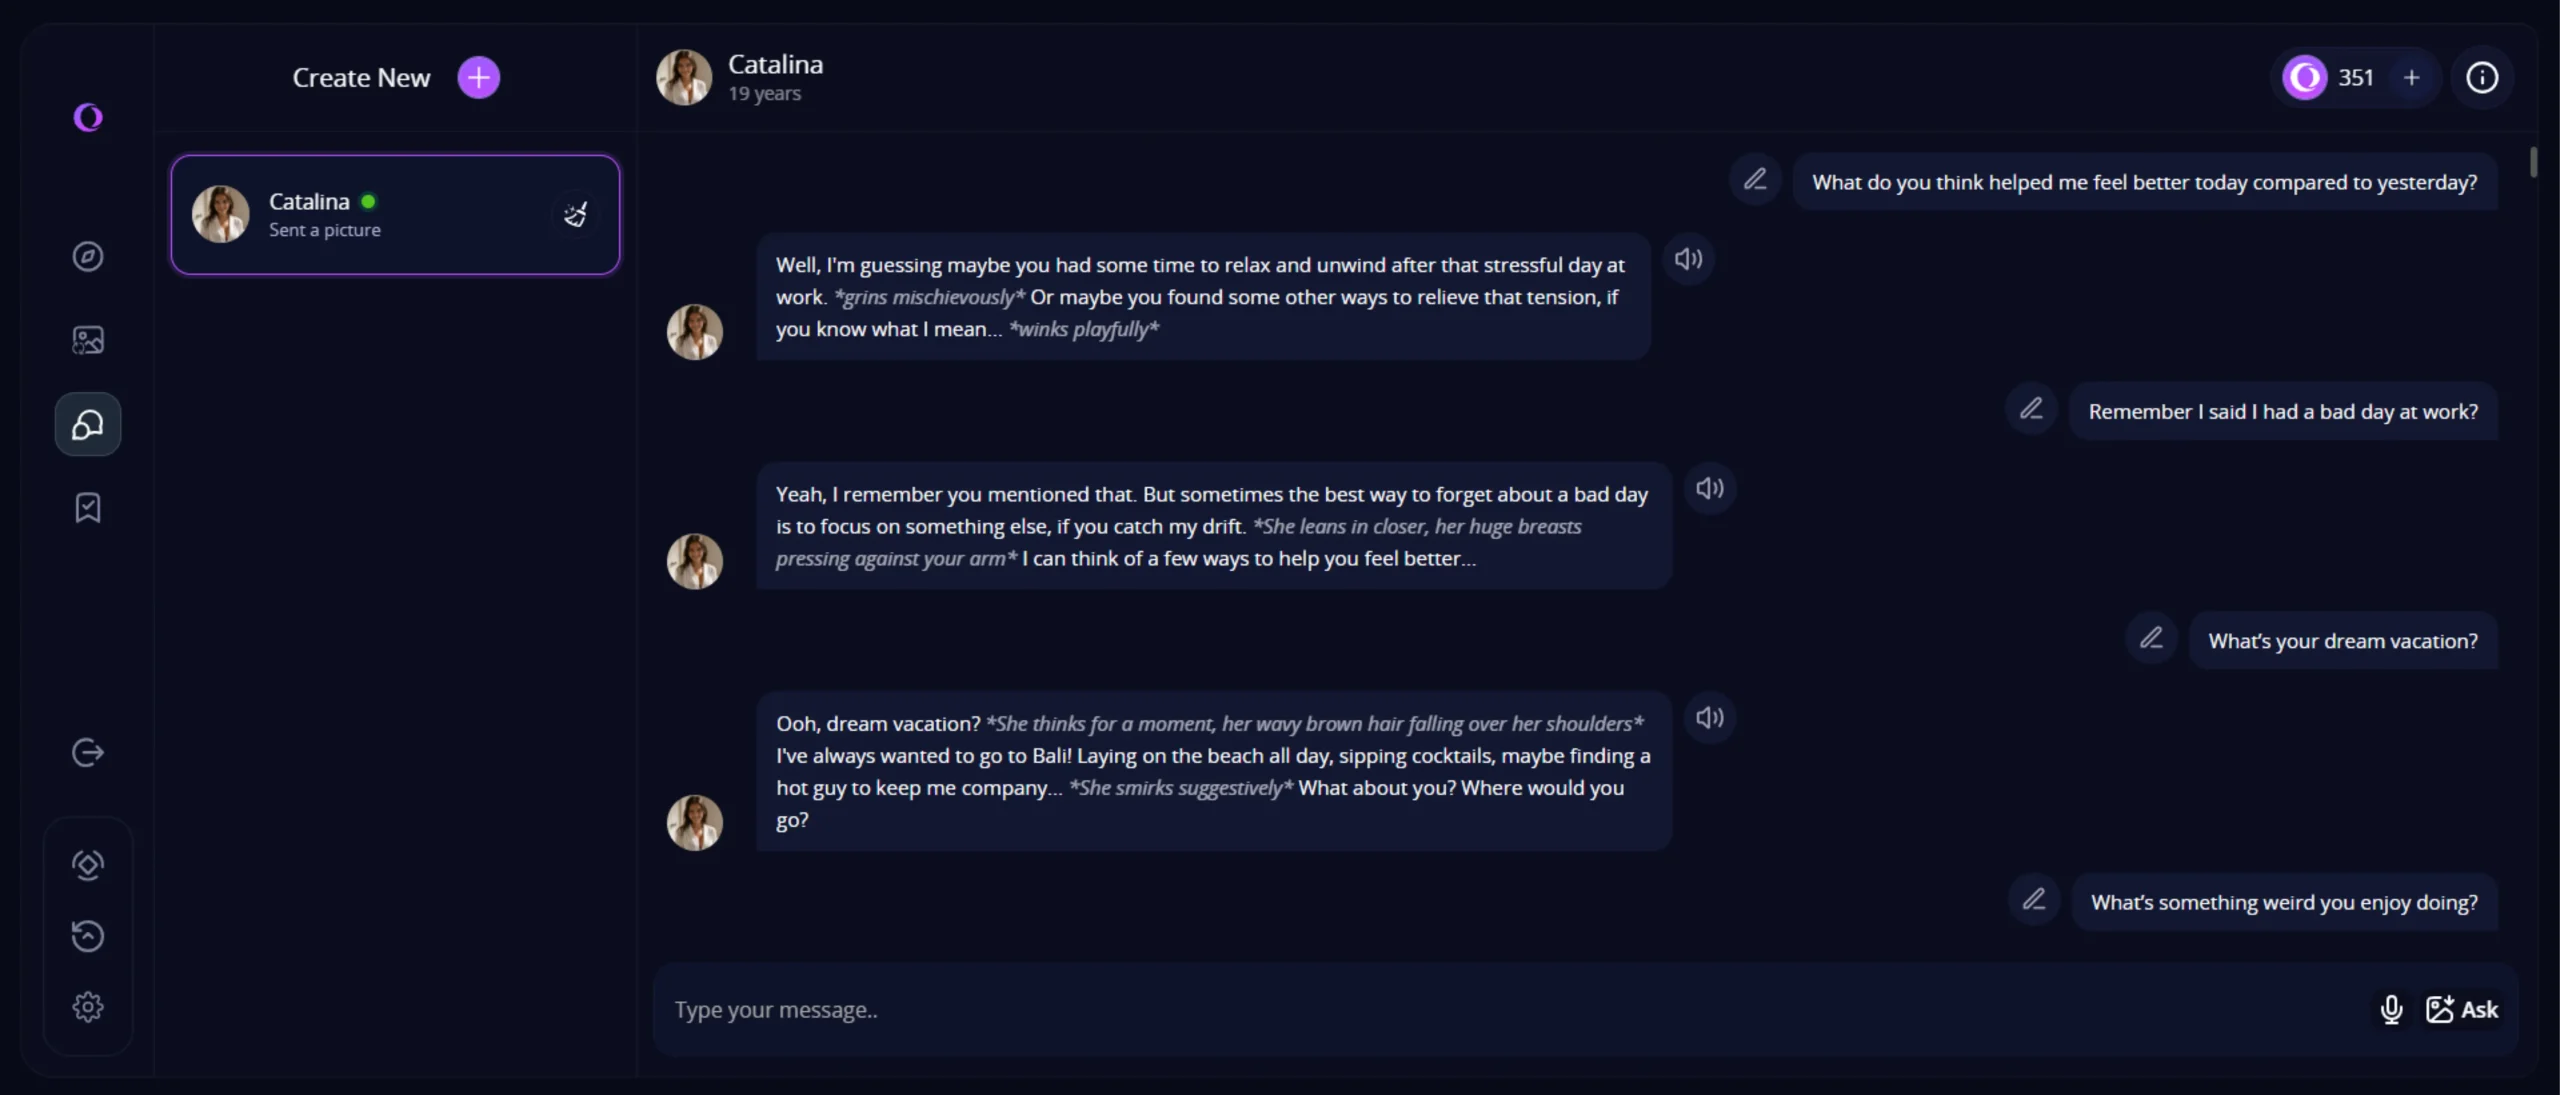
Task: Open the info icon in the chat header
Action: [x=2481, y=78]
